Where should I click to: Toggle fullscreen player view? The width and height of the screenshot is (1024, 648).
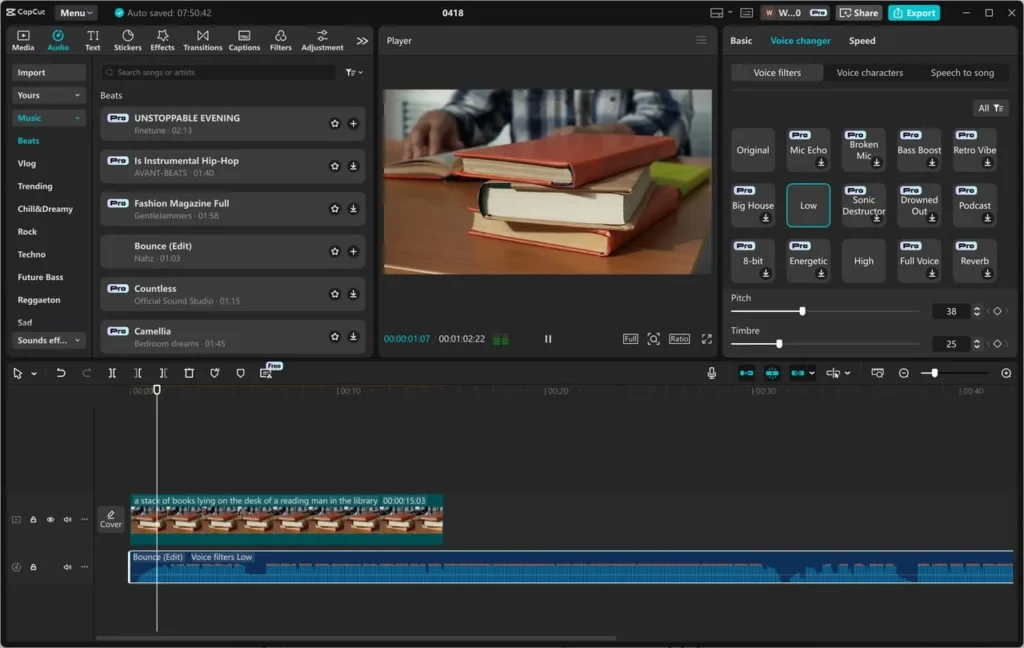[707, 339]
